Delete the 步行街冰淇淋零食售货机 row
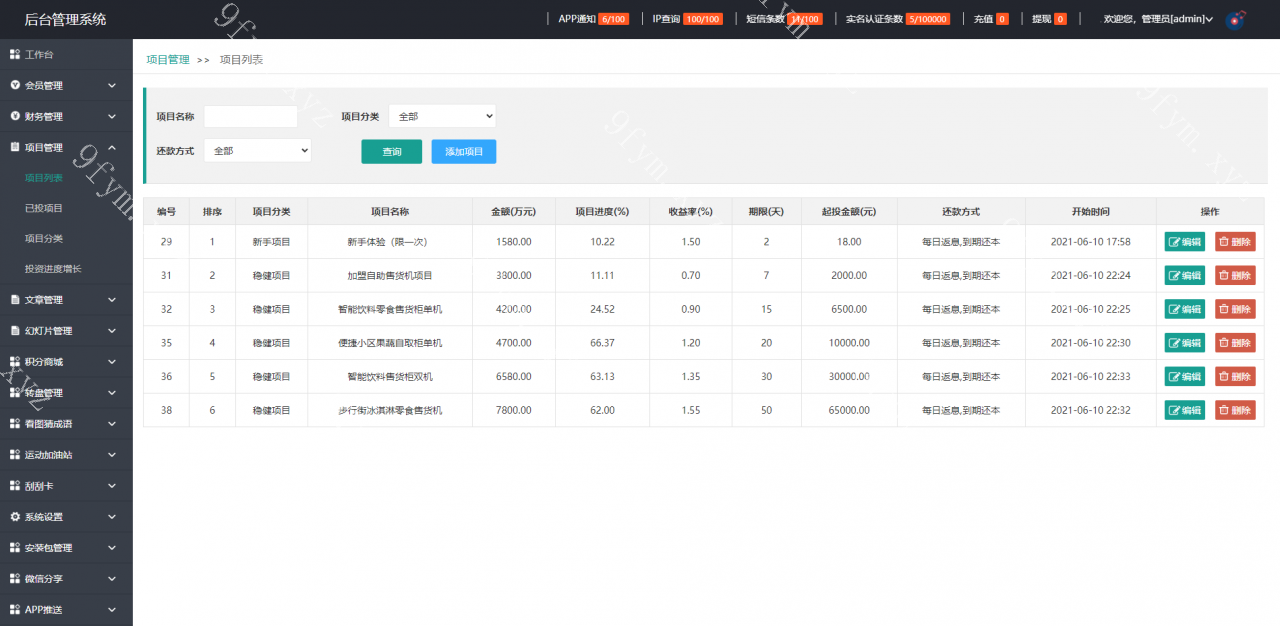Image resolution: width=1280 pixels, height=626 pixels. [1235, 410]
